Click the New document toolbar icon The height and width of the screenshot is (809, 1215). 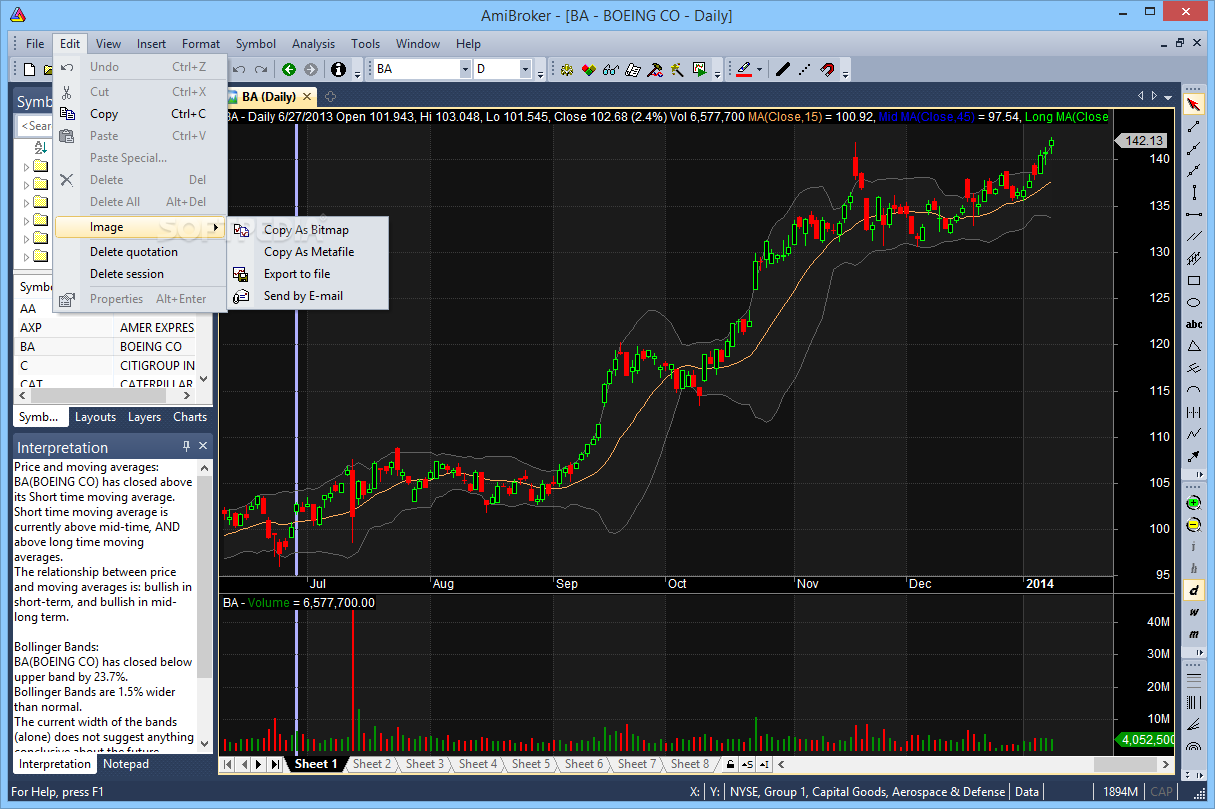coord(30,69)
